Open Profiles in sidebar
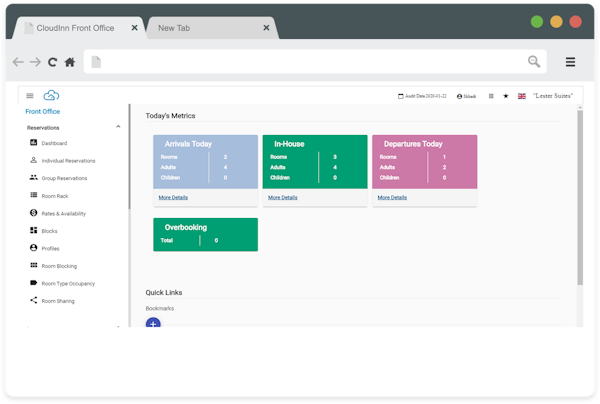 [45, 248]
